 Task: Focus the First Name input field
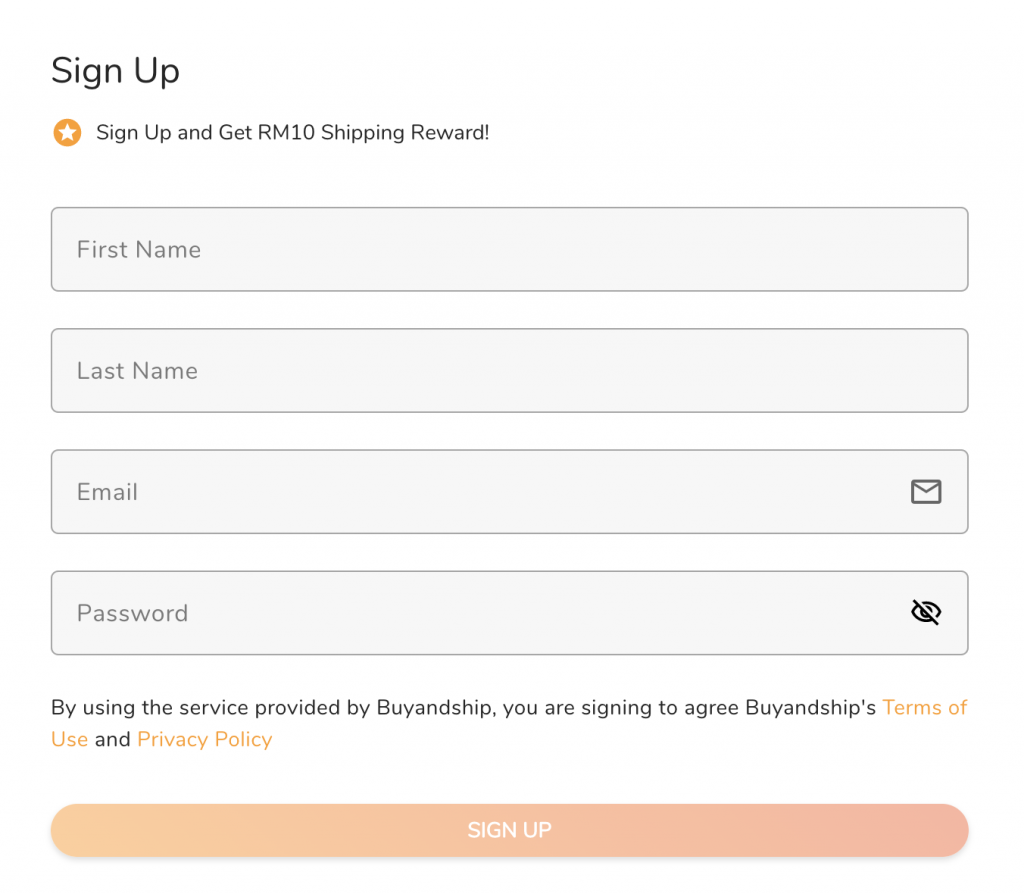click(x=509, y=249)
